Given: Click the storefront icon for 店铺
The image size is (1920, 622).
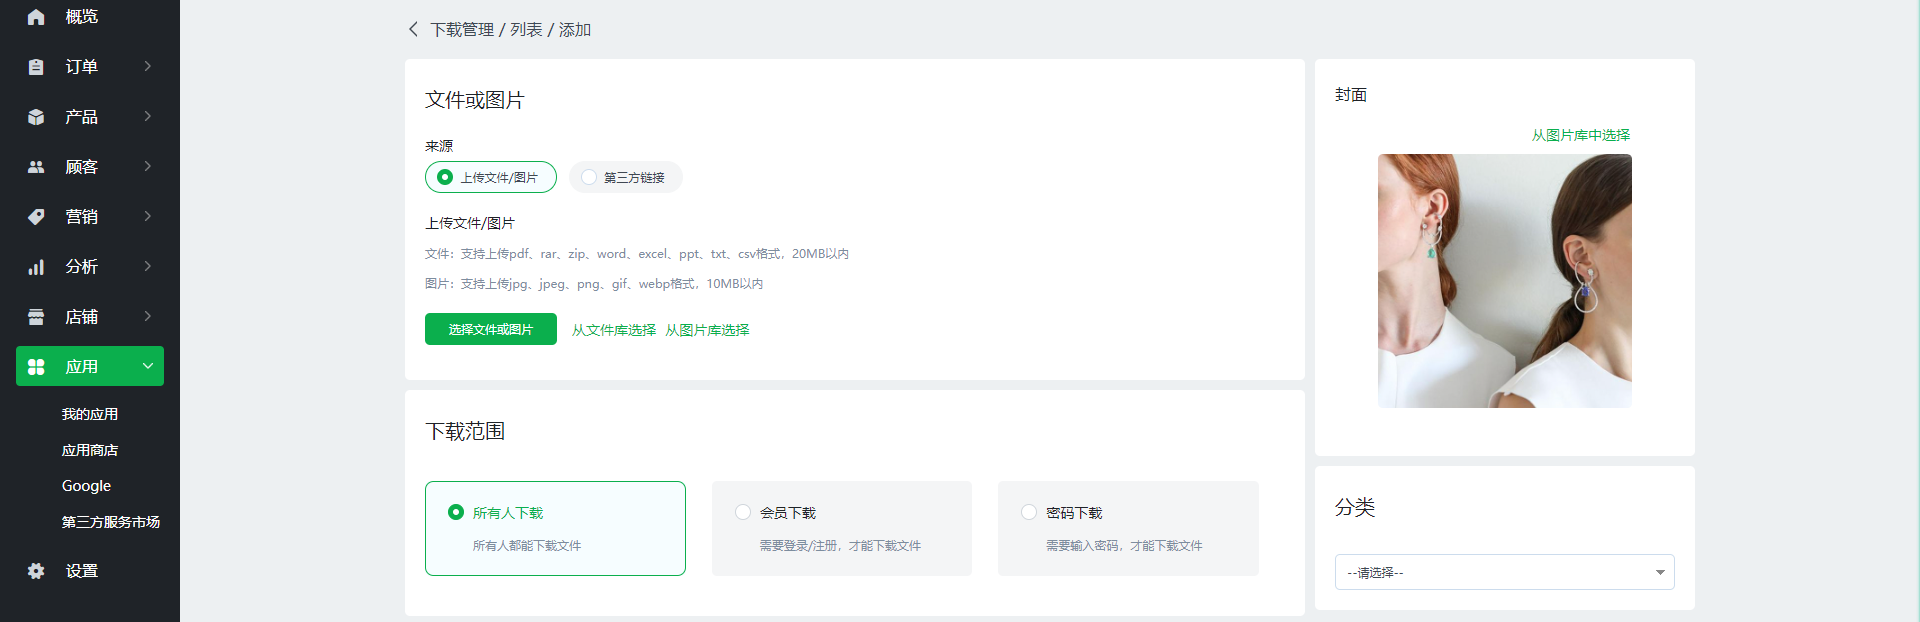Looking at the screenshot, I should click(x=36, y=317).
